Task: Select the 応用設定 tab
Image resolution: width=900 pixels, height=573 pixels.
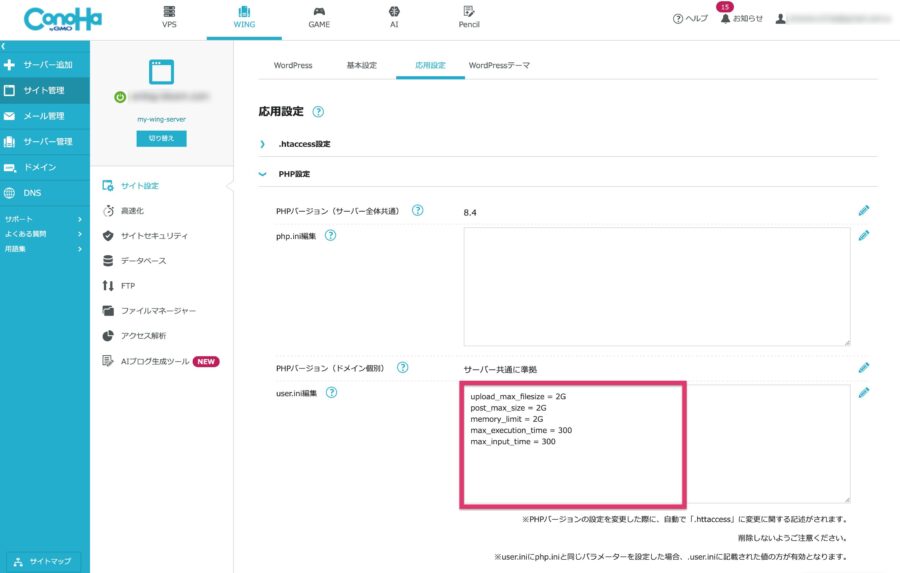Action: click(x=430, y=65)
